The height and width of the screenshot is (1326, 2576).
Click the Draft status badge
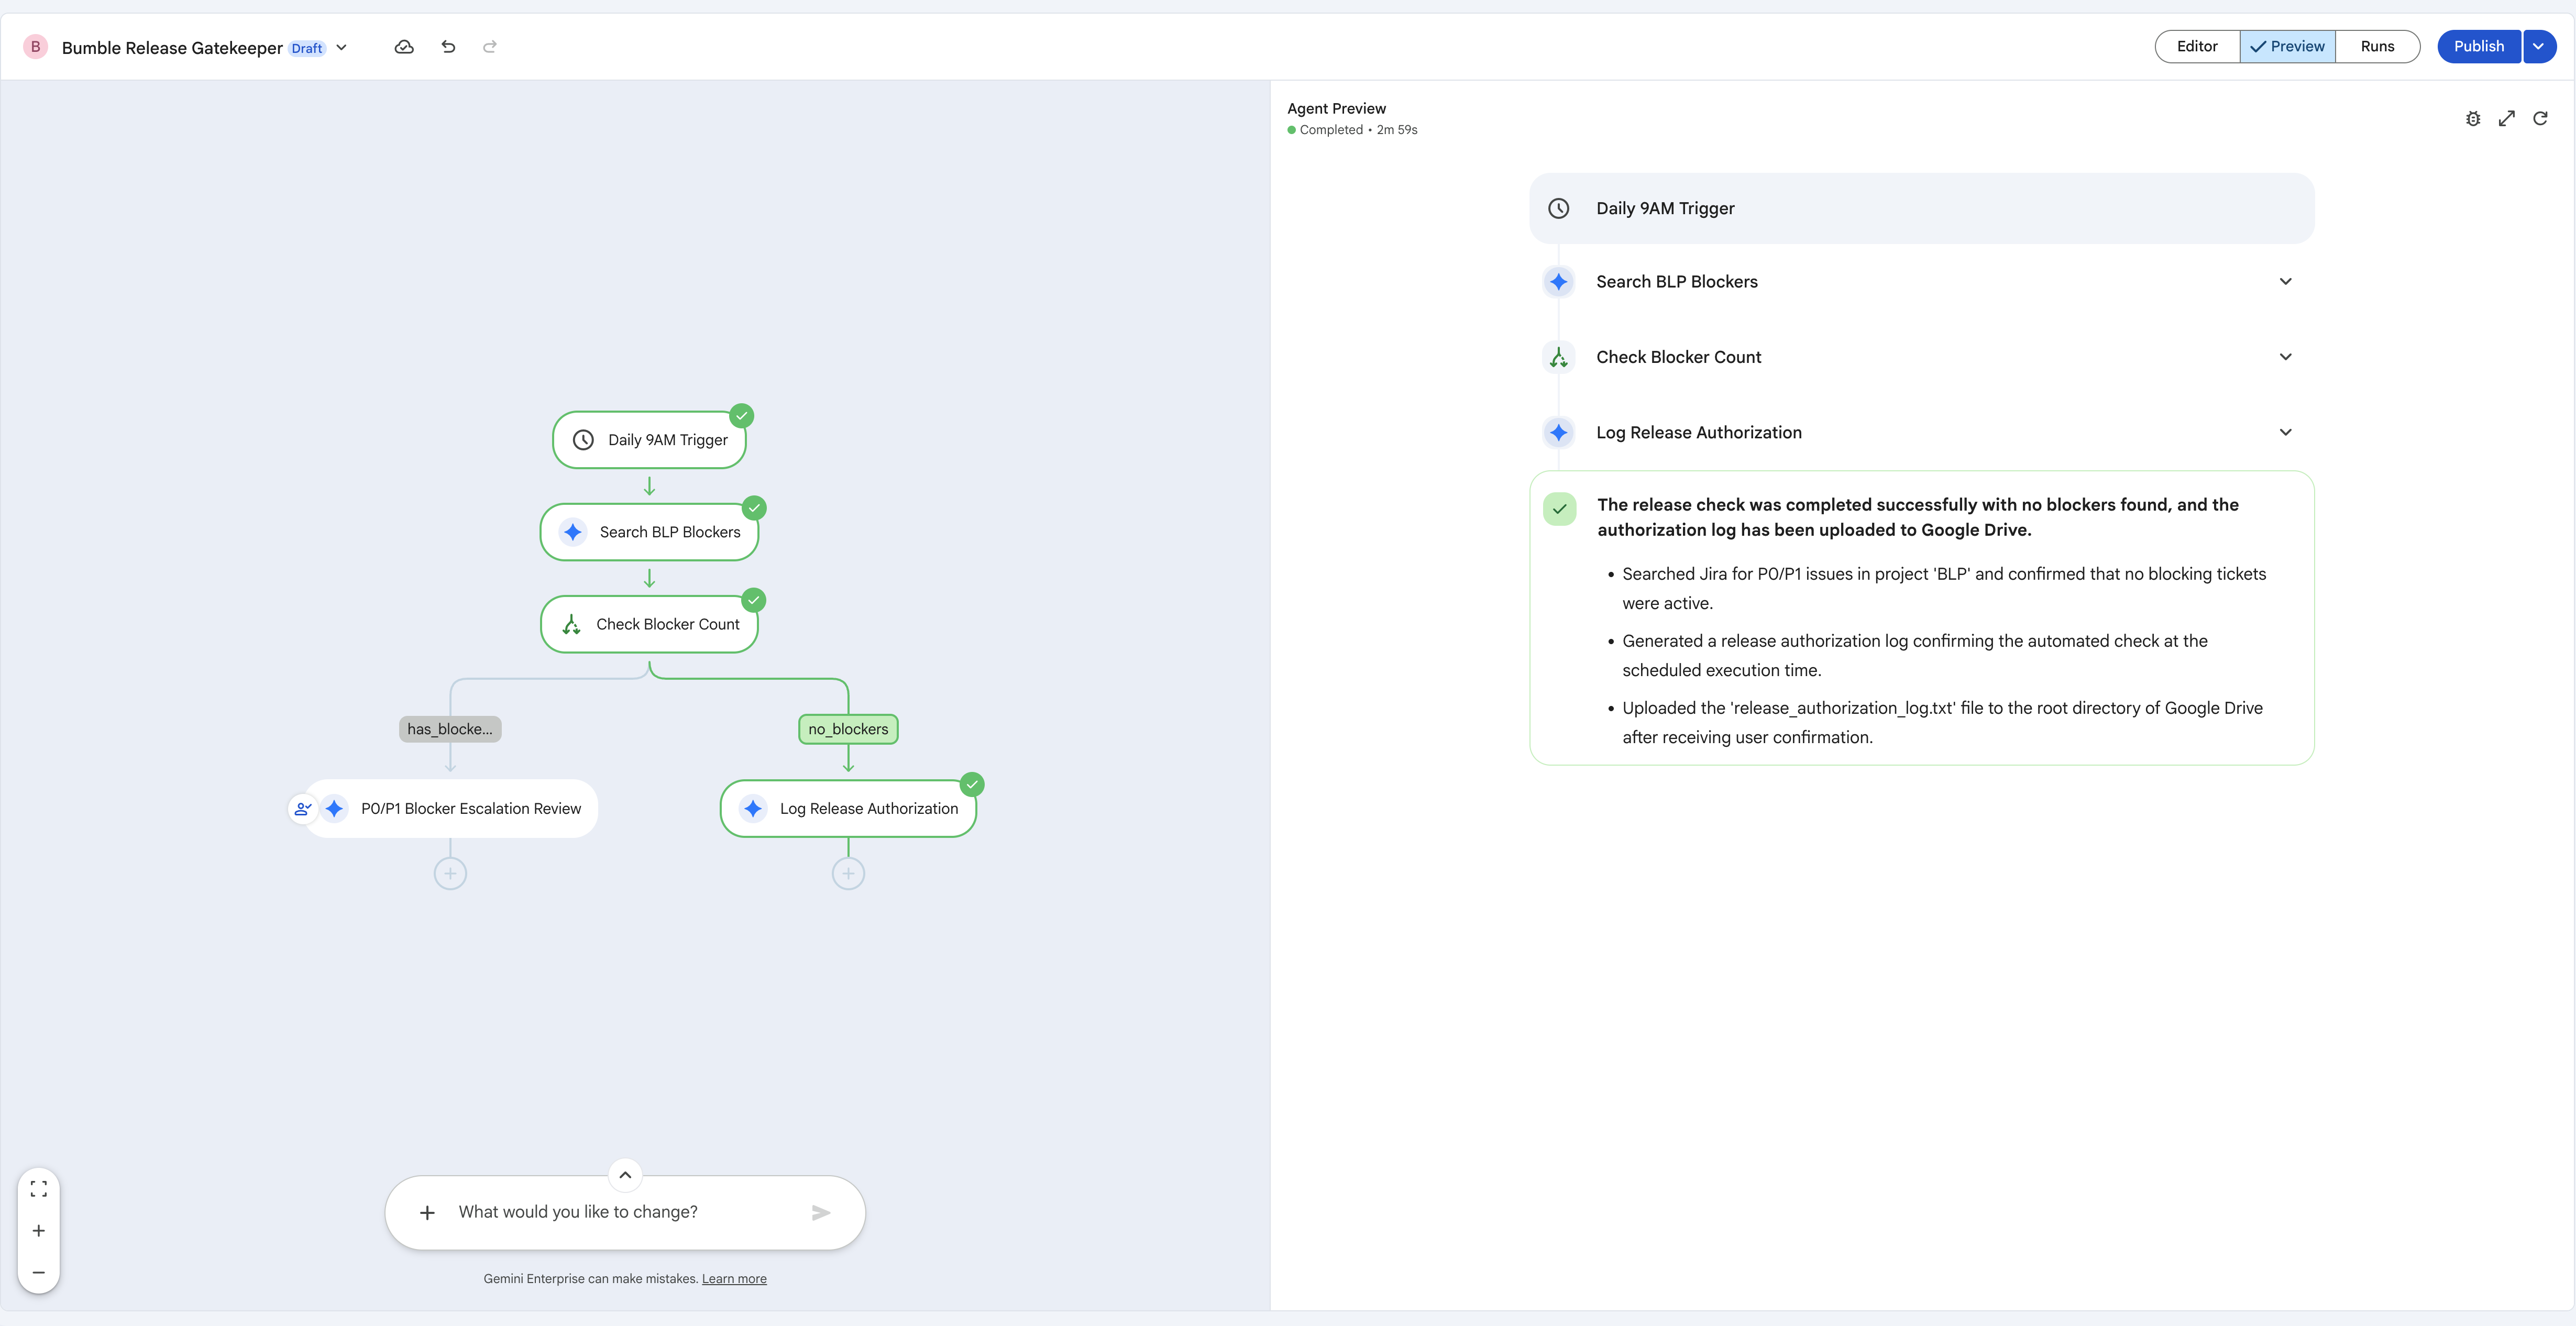coord(307,48)
